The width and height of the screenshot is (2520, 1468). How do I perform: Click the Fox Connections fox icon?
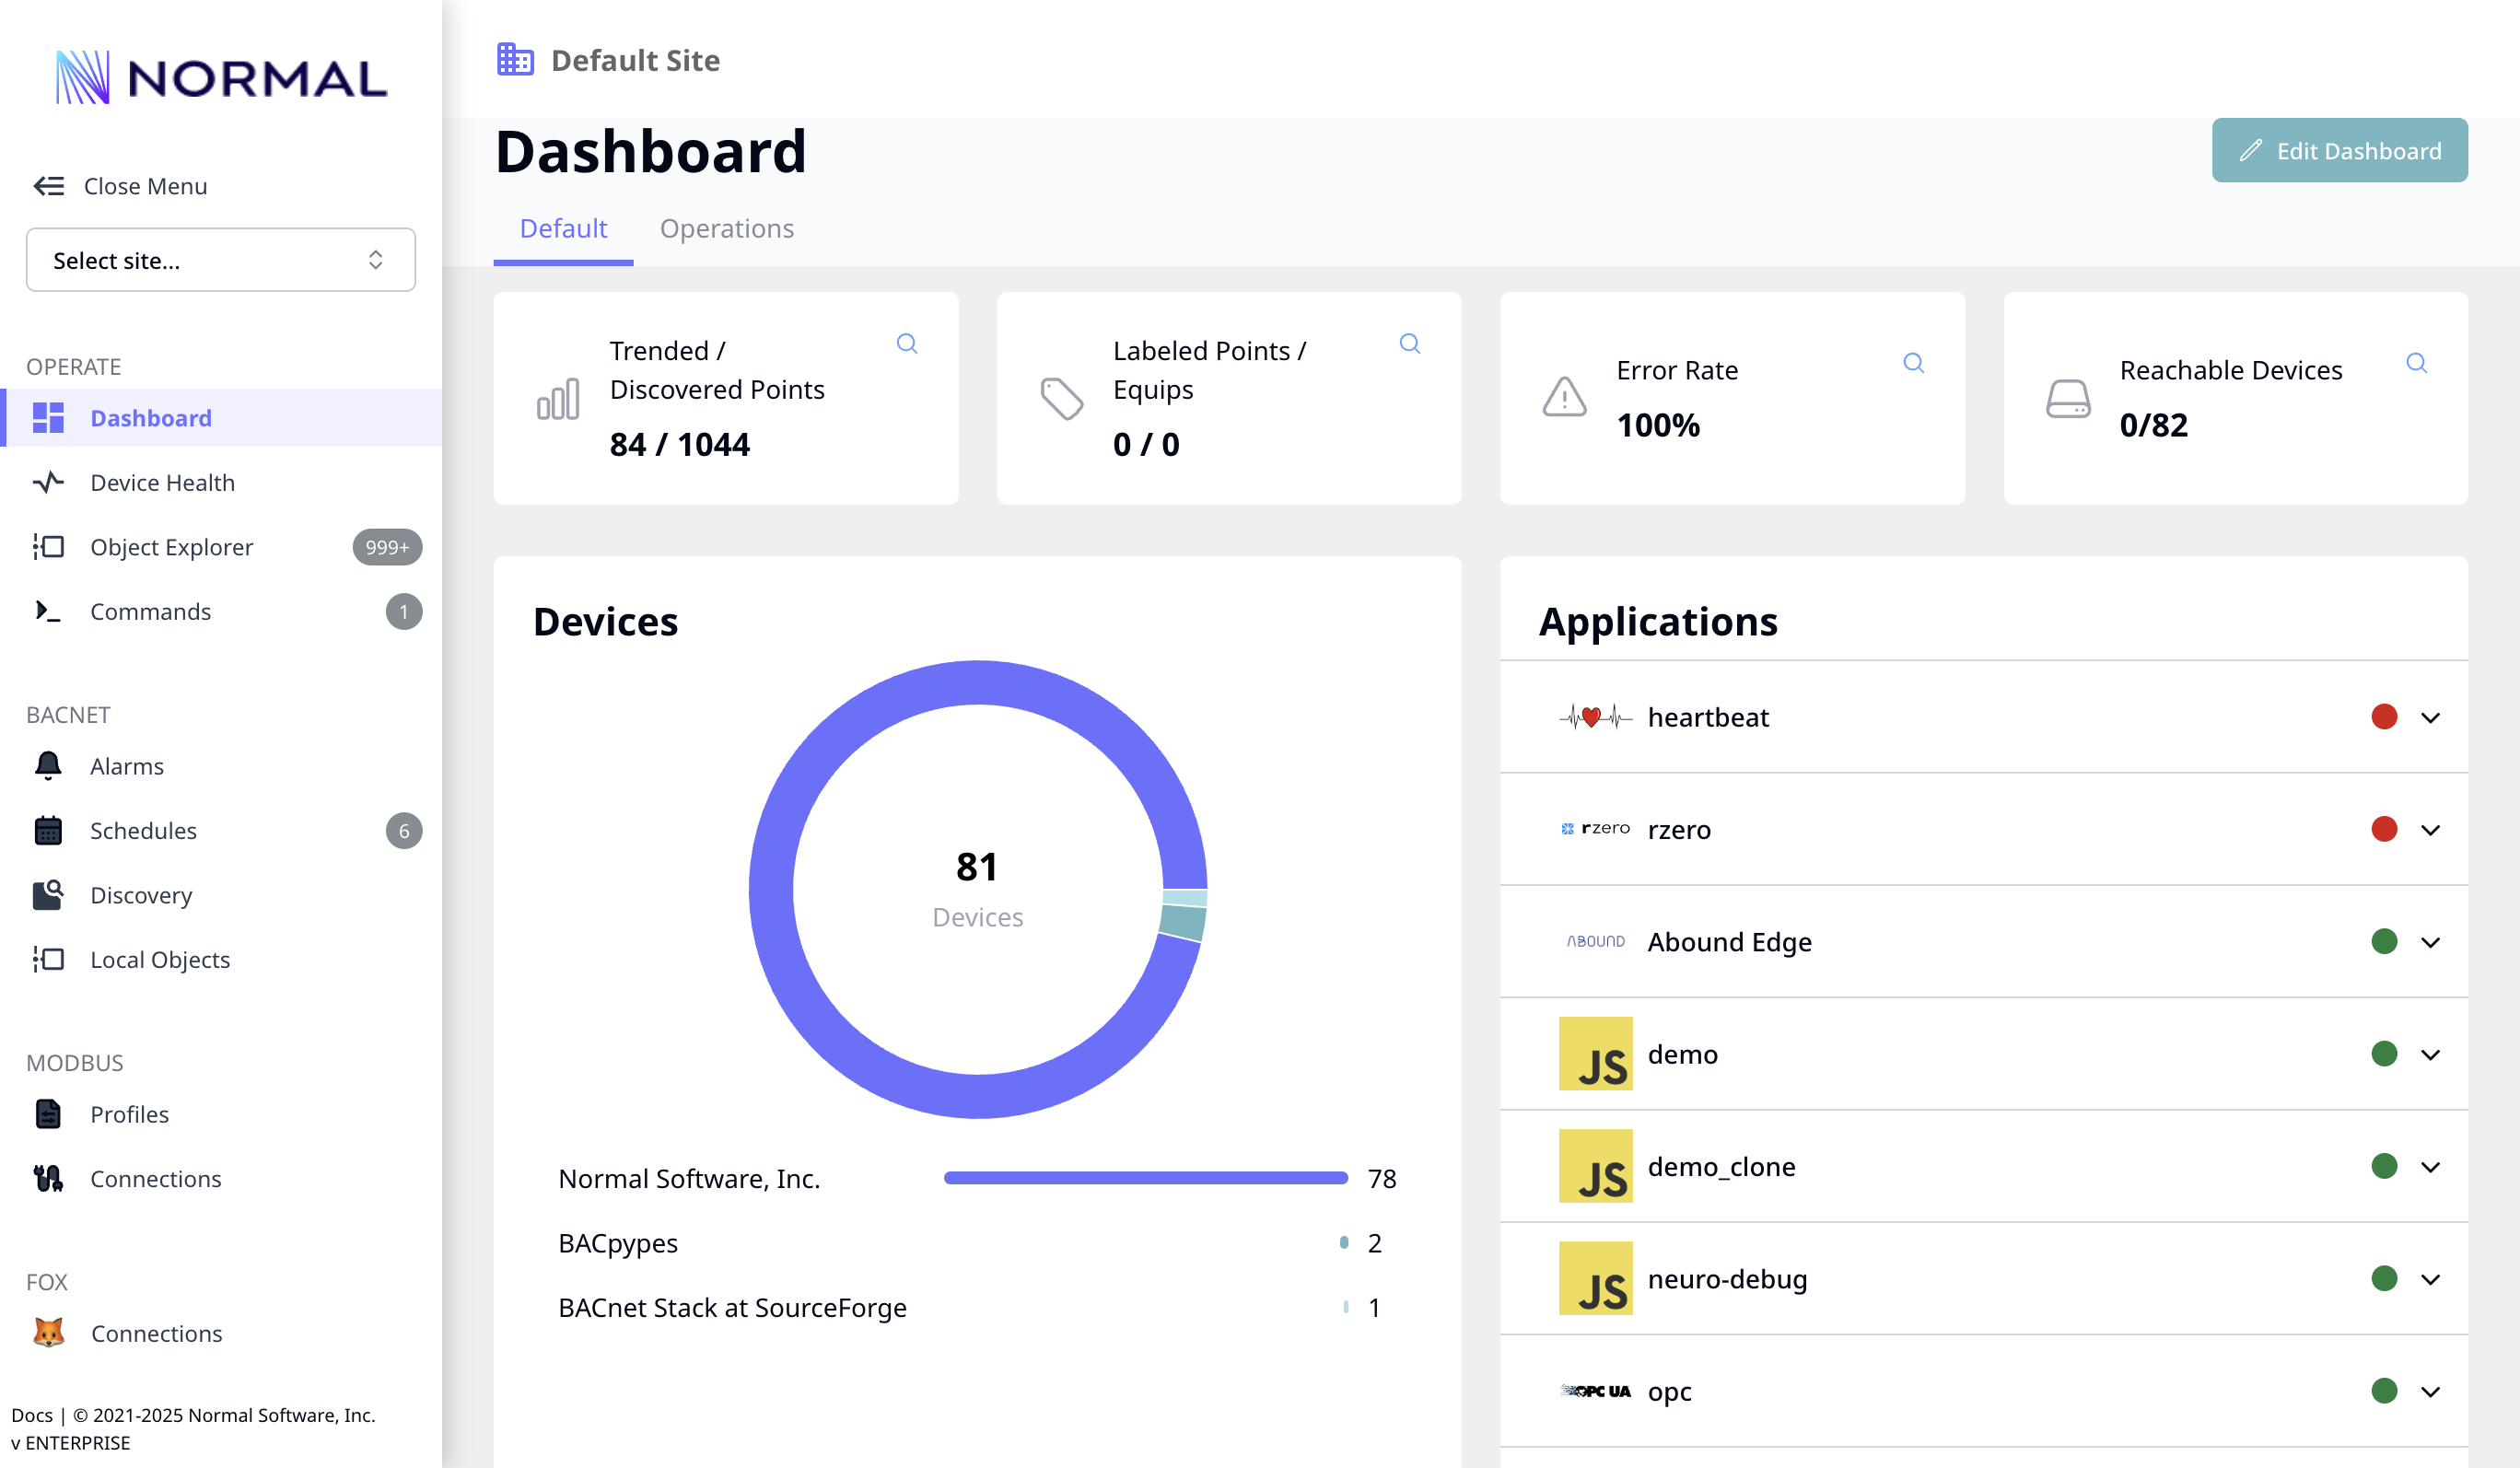point(48,1333)
